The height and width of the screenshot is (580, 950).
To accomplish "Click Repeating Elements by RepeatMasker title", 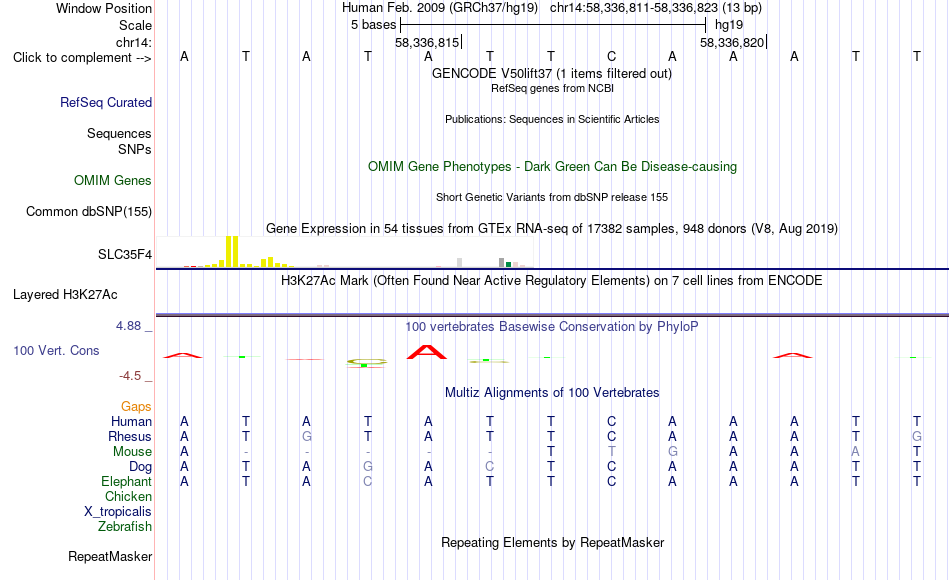I will click(x=552, y=542).
